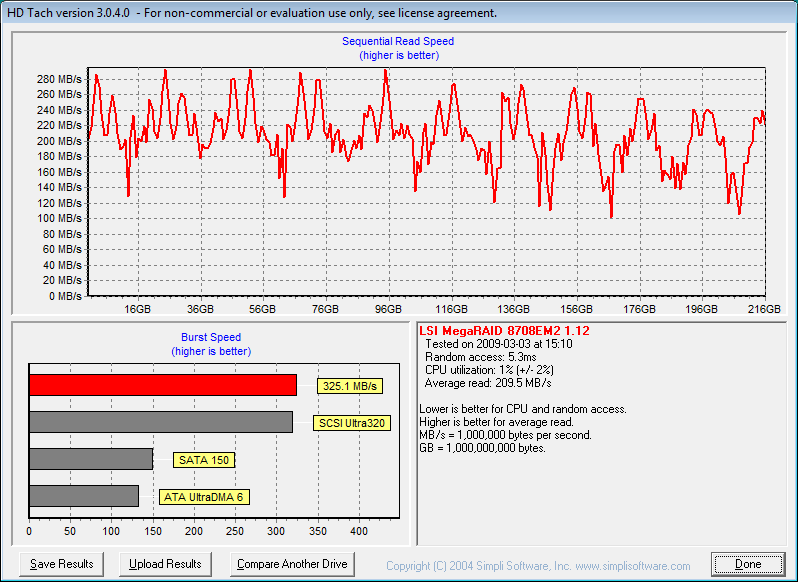Click the Sequential Read Speed heading
This screenshot has height=582, width=798.
pos(398,42)
